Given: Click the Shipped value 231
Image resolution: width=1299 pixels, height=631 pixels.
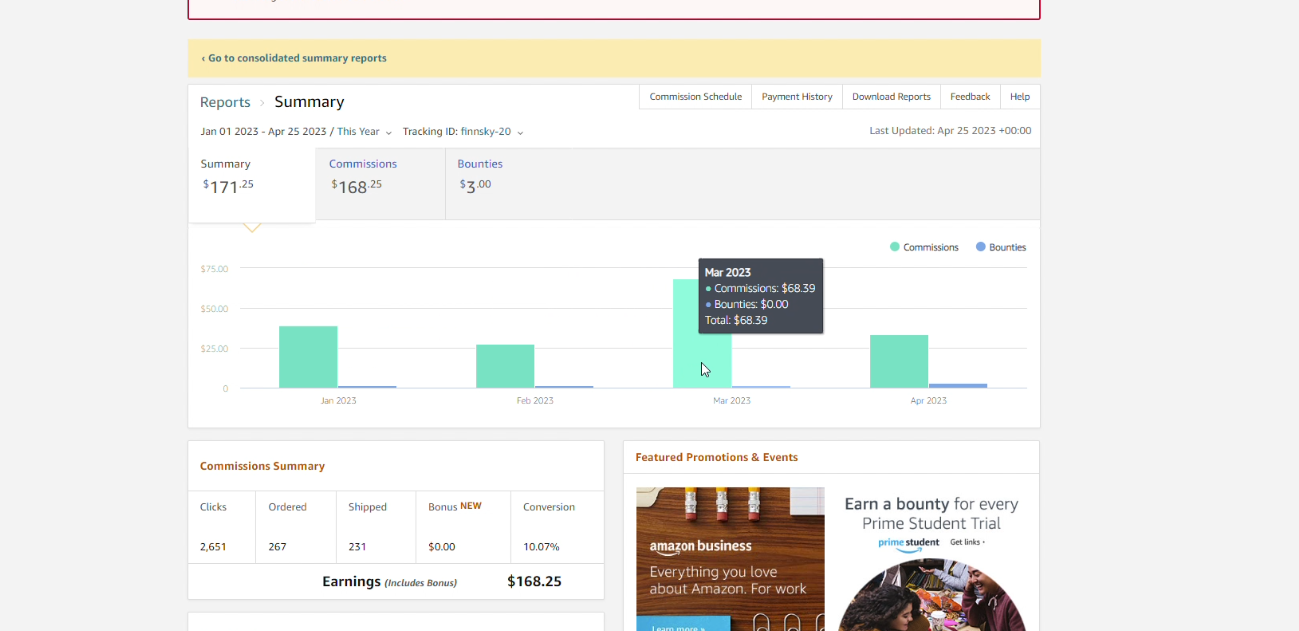Looking at the screenshot, I should click(x=358, y=547).
